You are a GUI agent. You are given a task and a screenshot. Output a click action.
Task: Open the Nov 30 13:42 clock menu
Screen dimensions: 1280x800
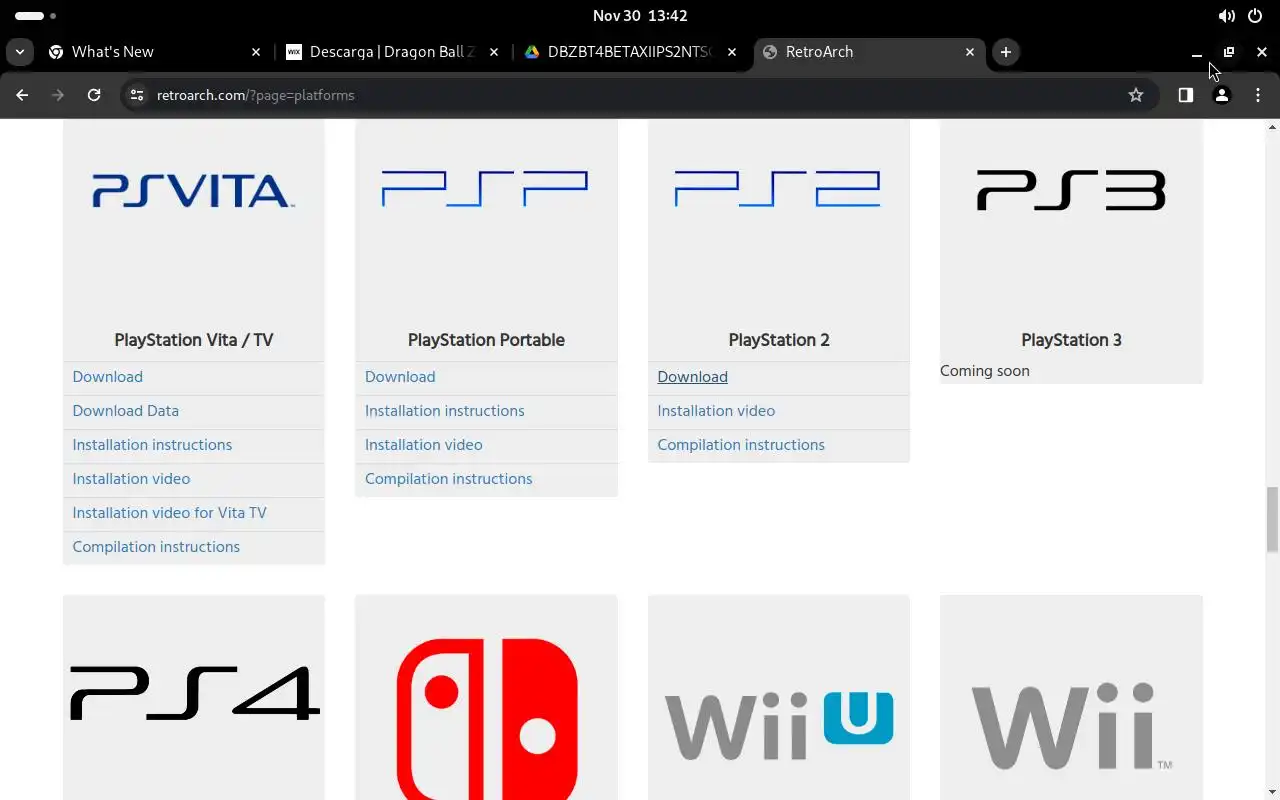point(640,16)
